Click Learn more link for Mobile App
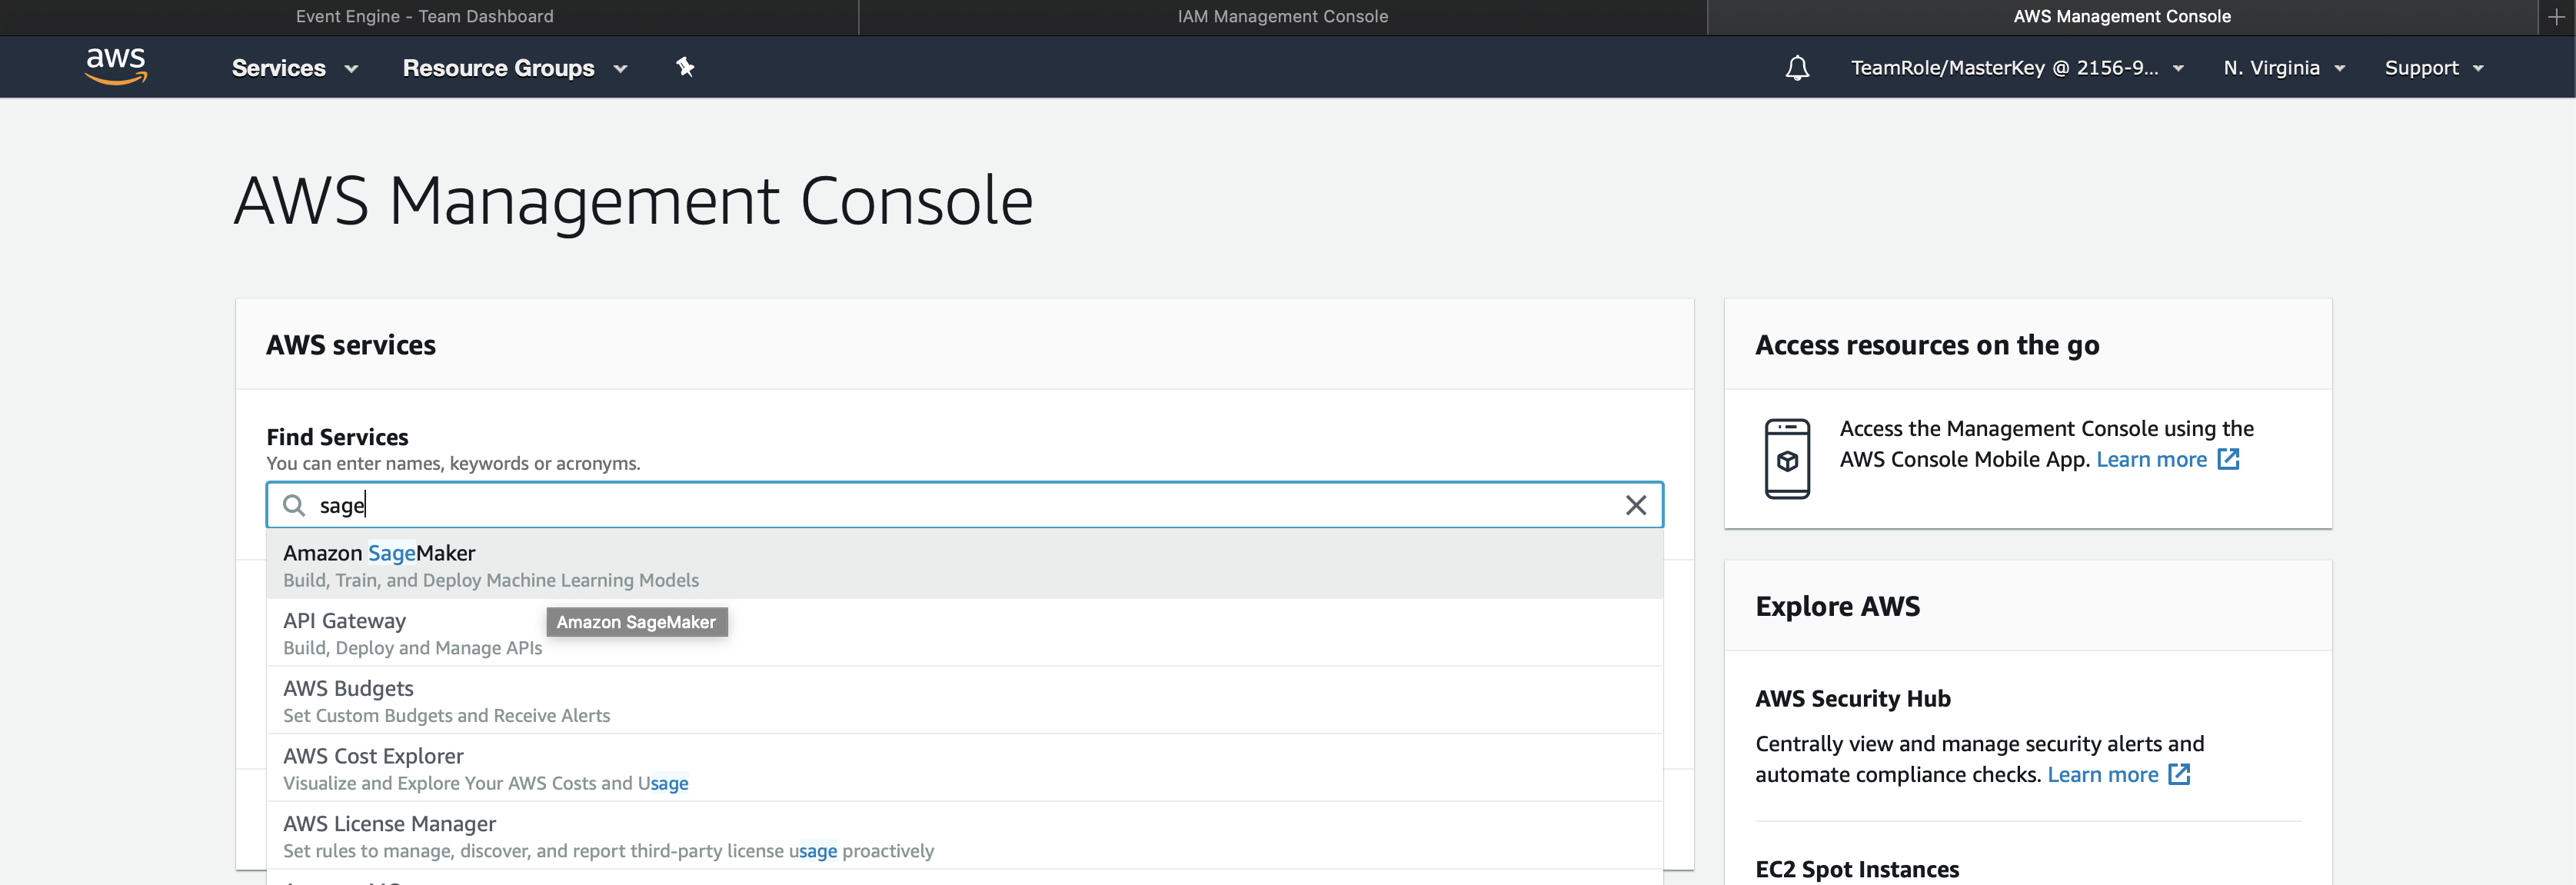Viewport: 2576px width, 885px height. [2151, 459]
